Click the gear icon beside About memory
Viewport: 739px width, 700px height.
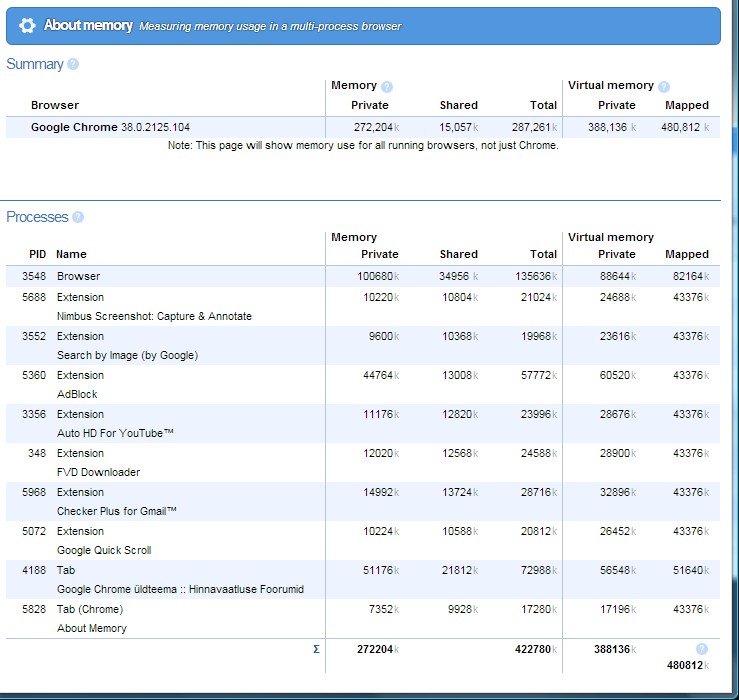pos(27,25)
